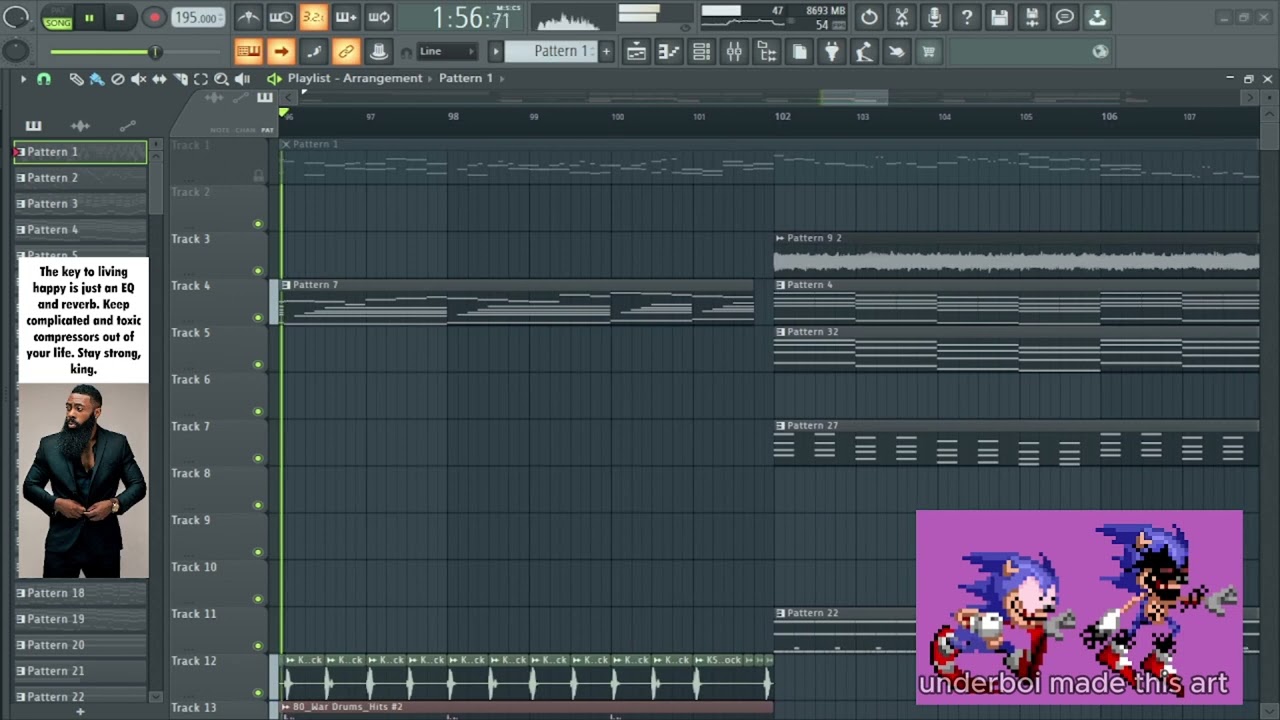Open the piano roll view
The image size is (1280, 720).
pyautogui.click(x=669, y=52)
